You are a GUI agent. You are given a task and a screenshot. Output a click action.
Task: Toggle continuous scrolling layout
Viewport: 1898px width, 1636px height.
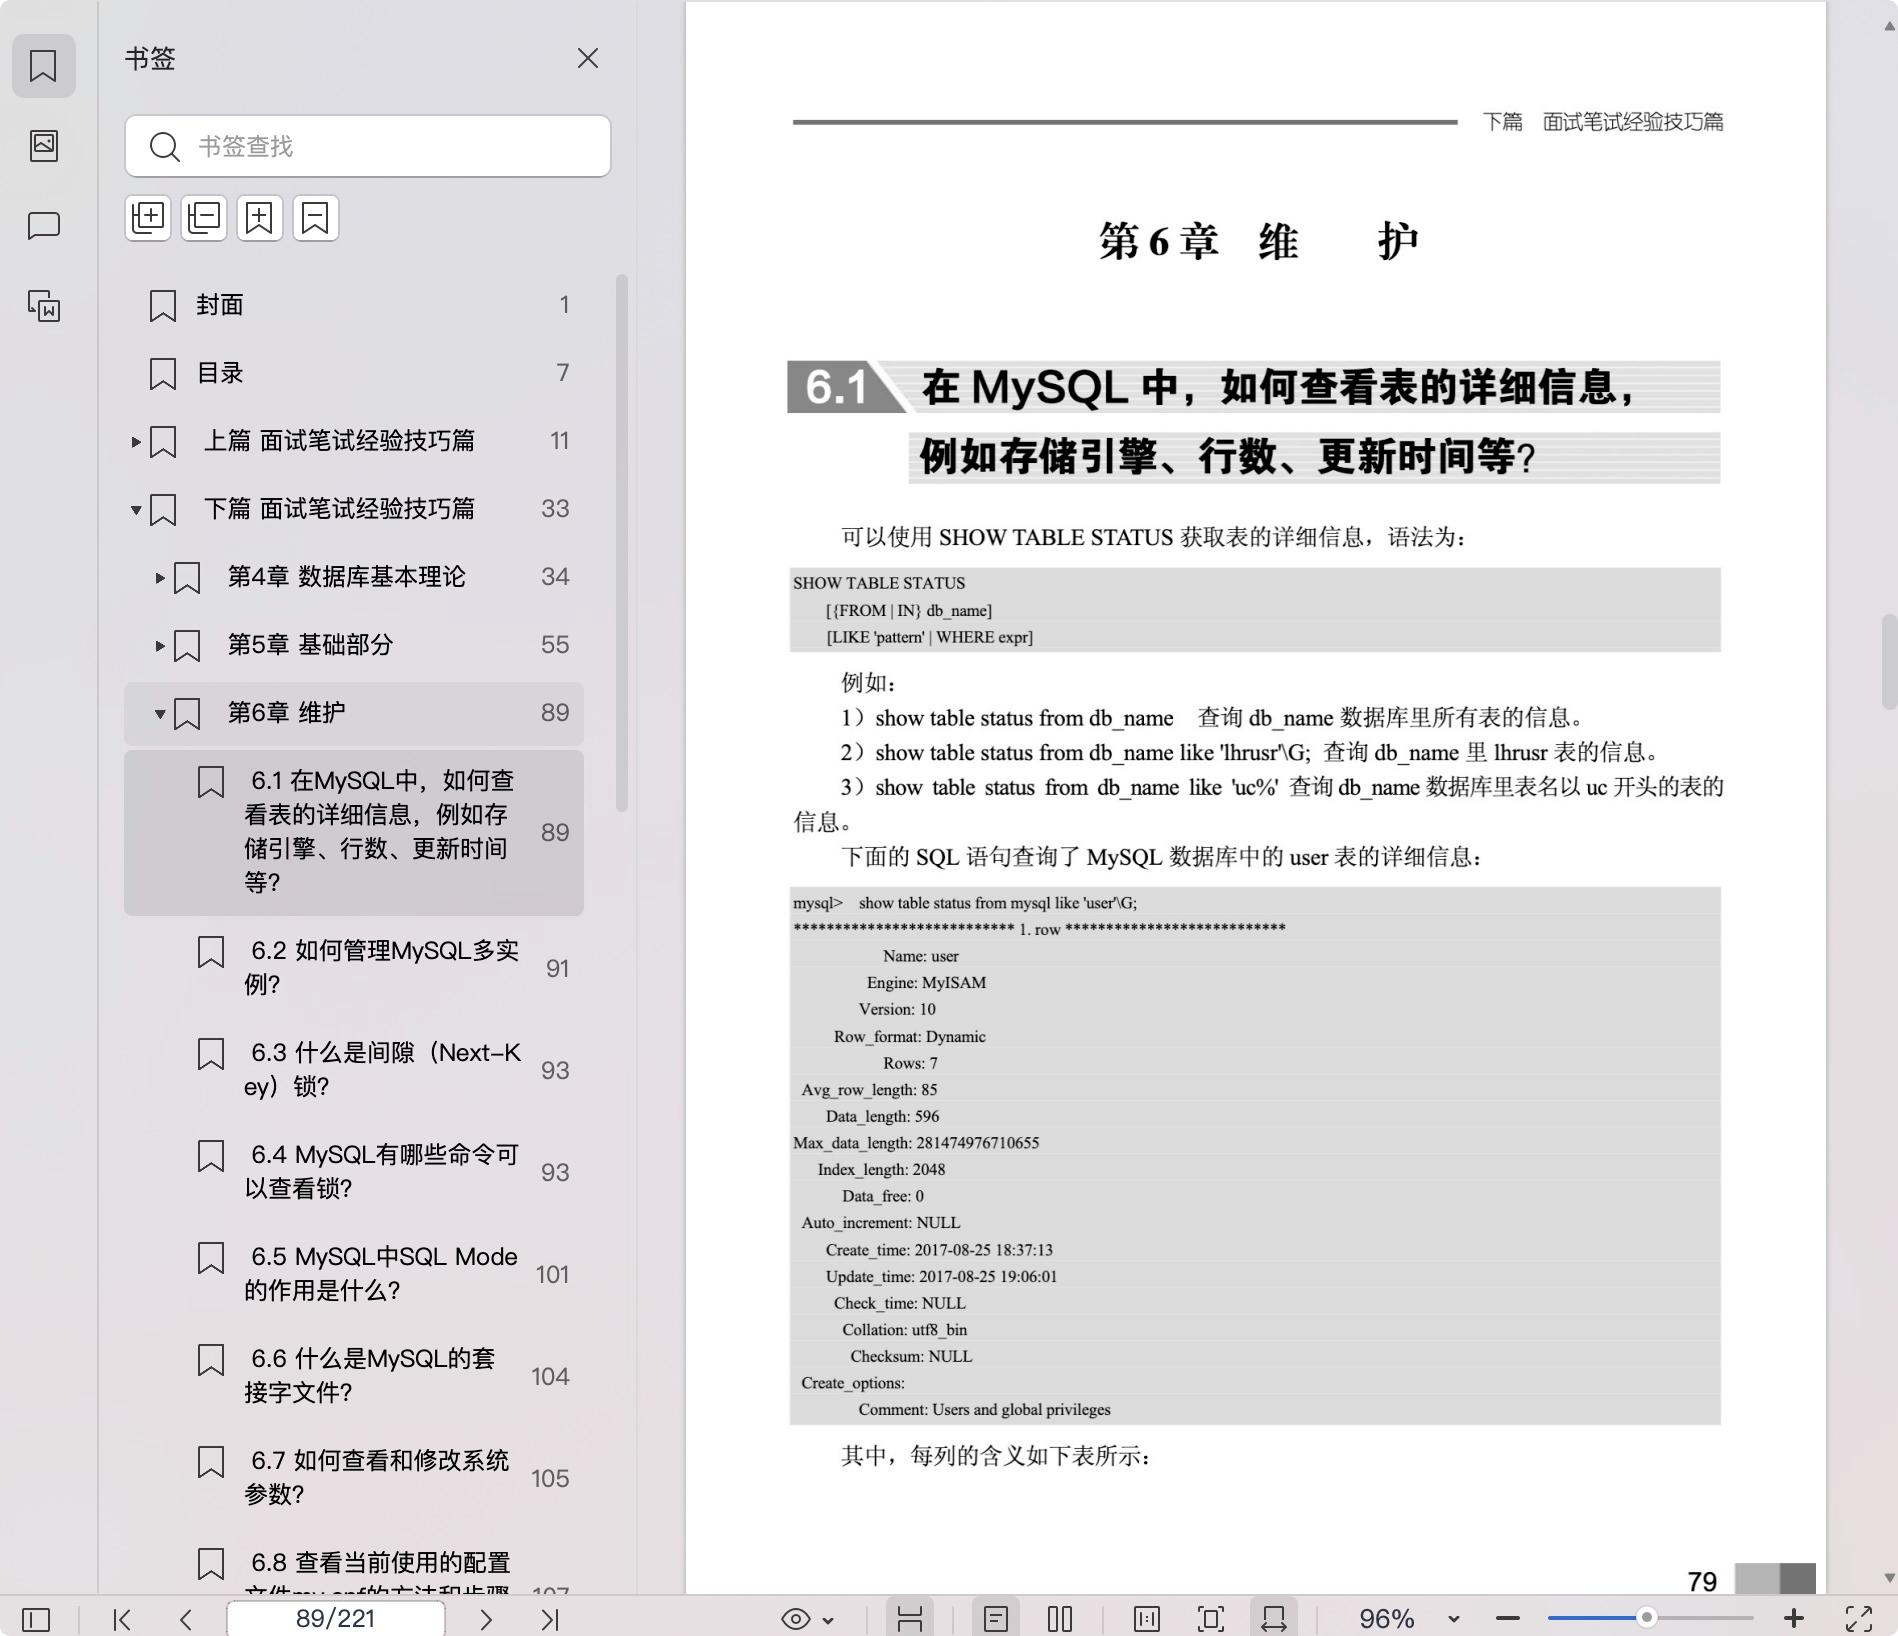(910, 1618)
